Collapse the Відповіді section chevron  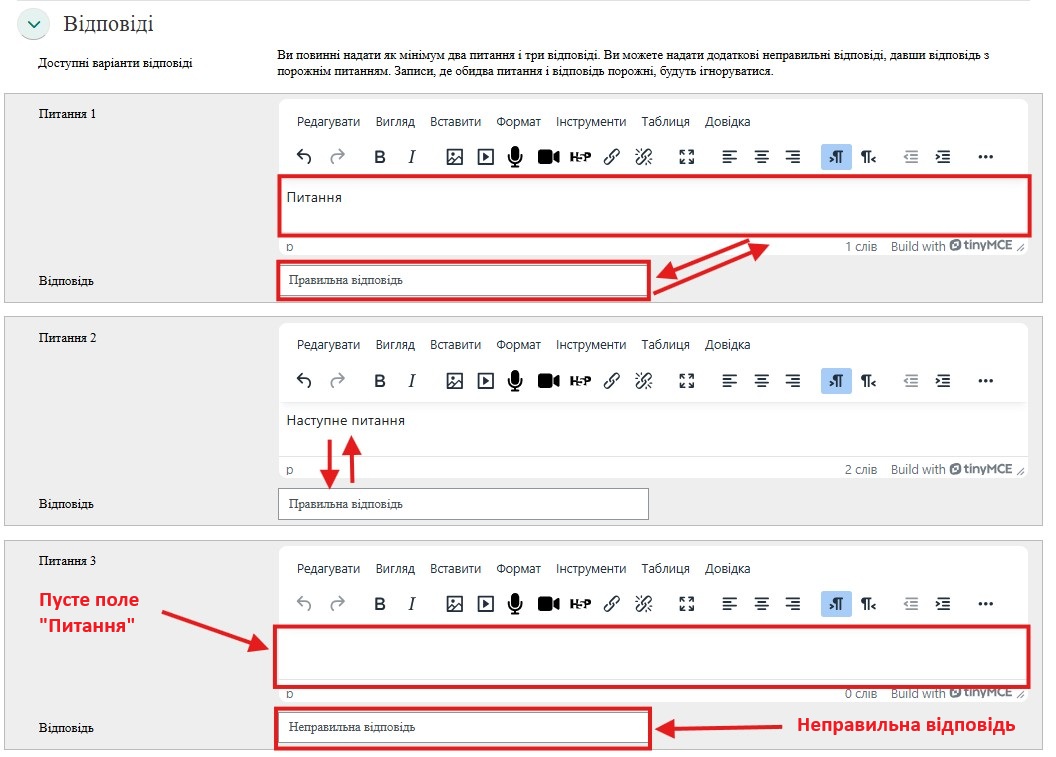(x=34, y=25)
